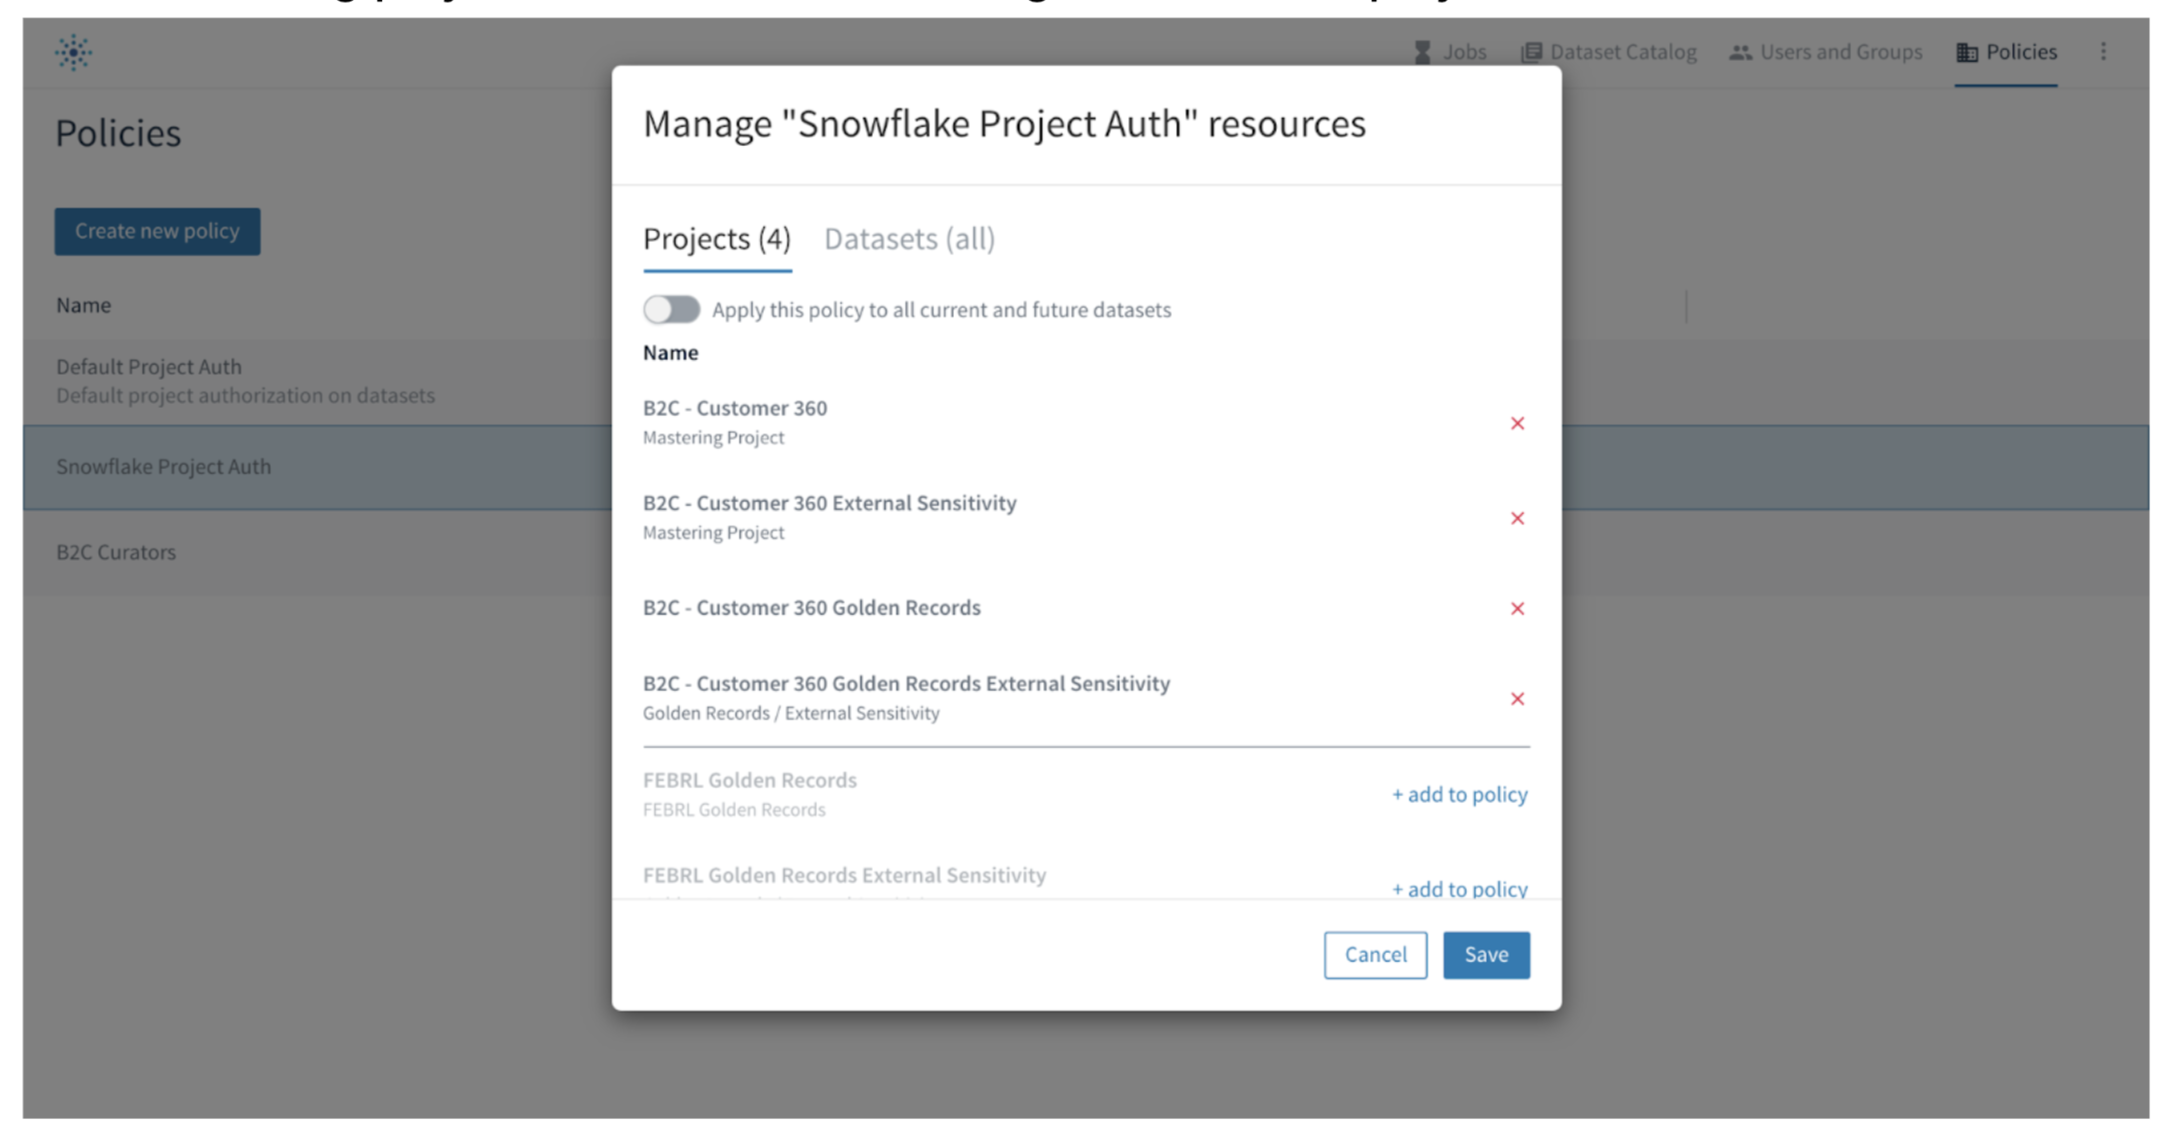Open the Jobs page from the hourglass icon
This screenshot has height=1132, width=2170.
(x=1423, y=52)
